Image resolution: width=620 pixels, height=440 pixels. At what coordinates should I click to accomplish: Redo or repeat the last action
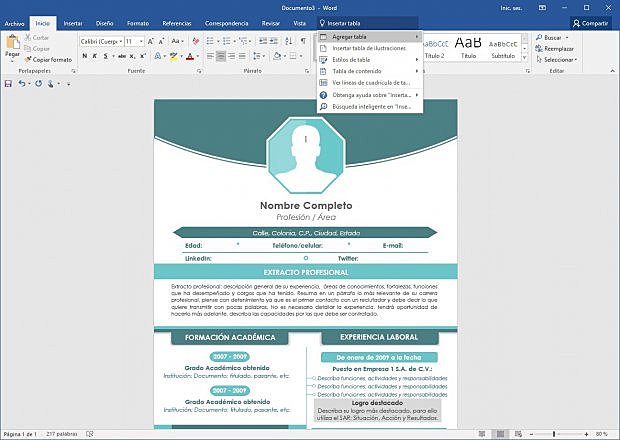pos(38,83)
